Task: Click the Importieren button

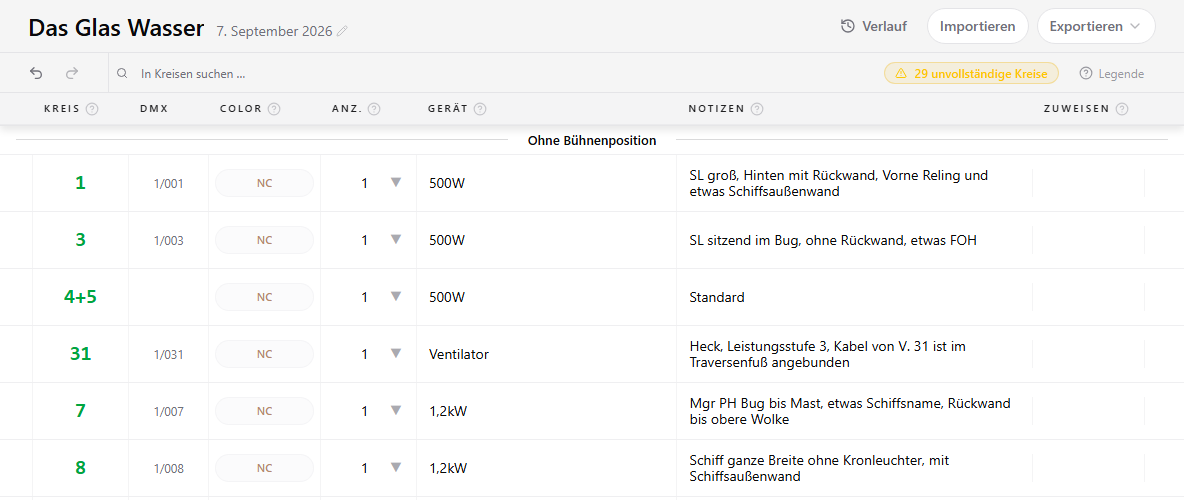Action: point(977,26)
